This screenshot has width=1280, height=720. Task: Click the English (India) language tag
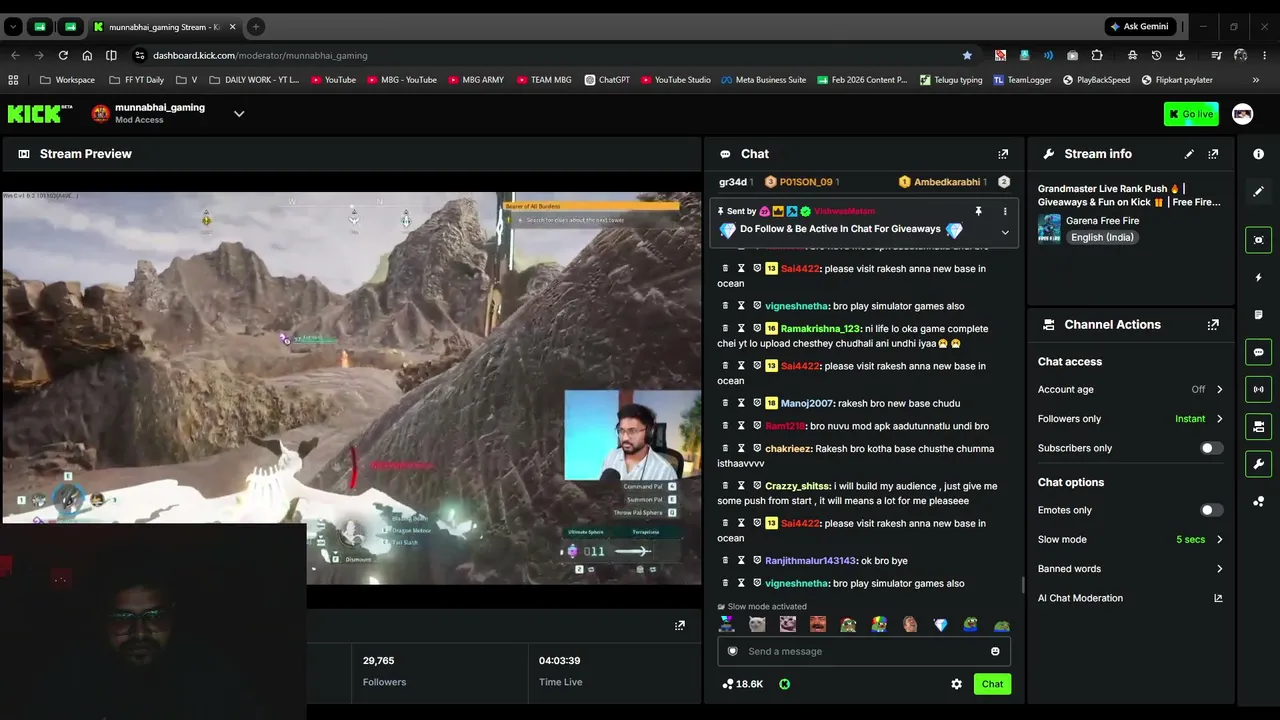[1102, 238]
